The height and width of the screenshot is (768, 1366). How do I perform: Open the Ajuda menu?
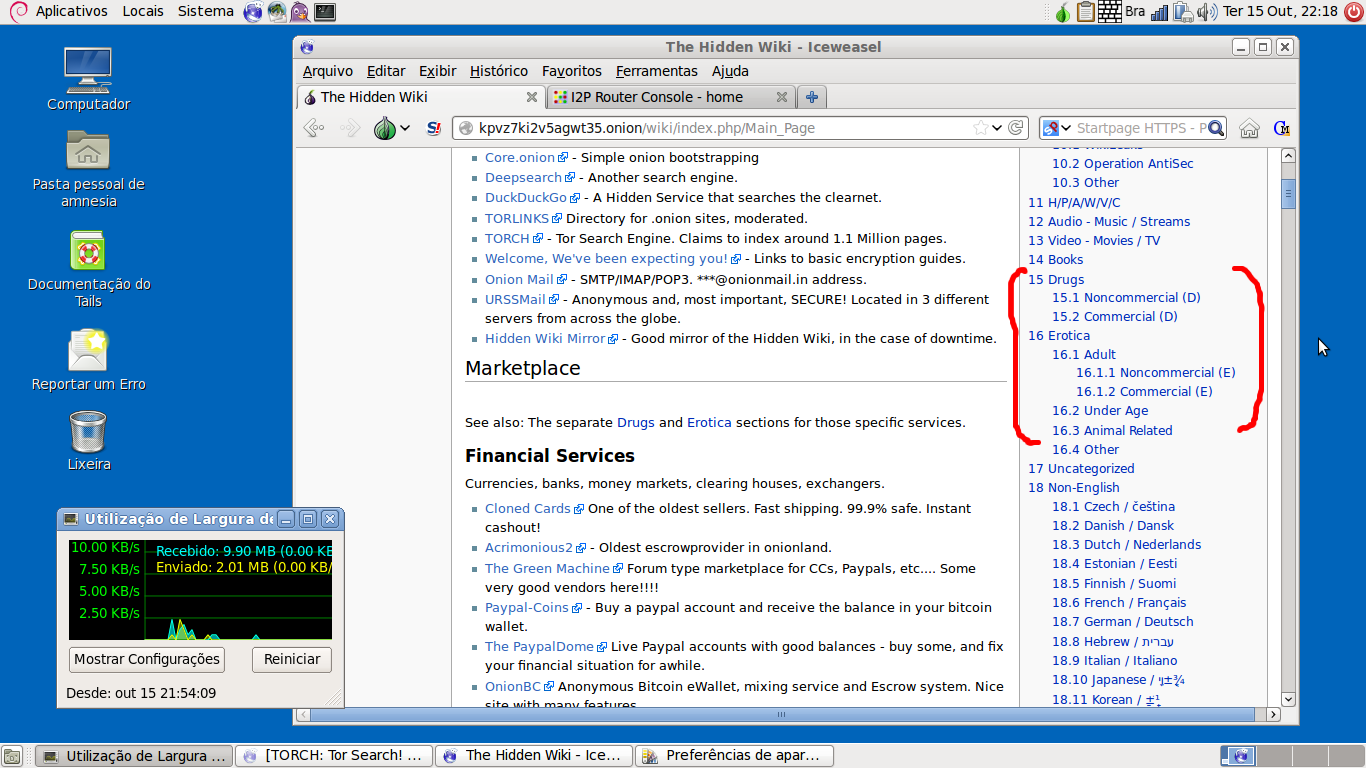point(730,71)
